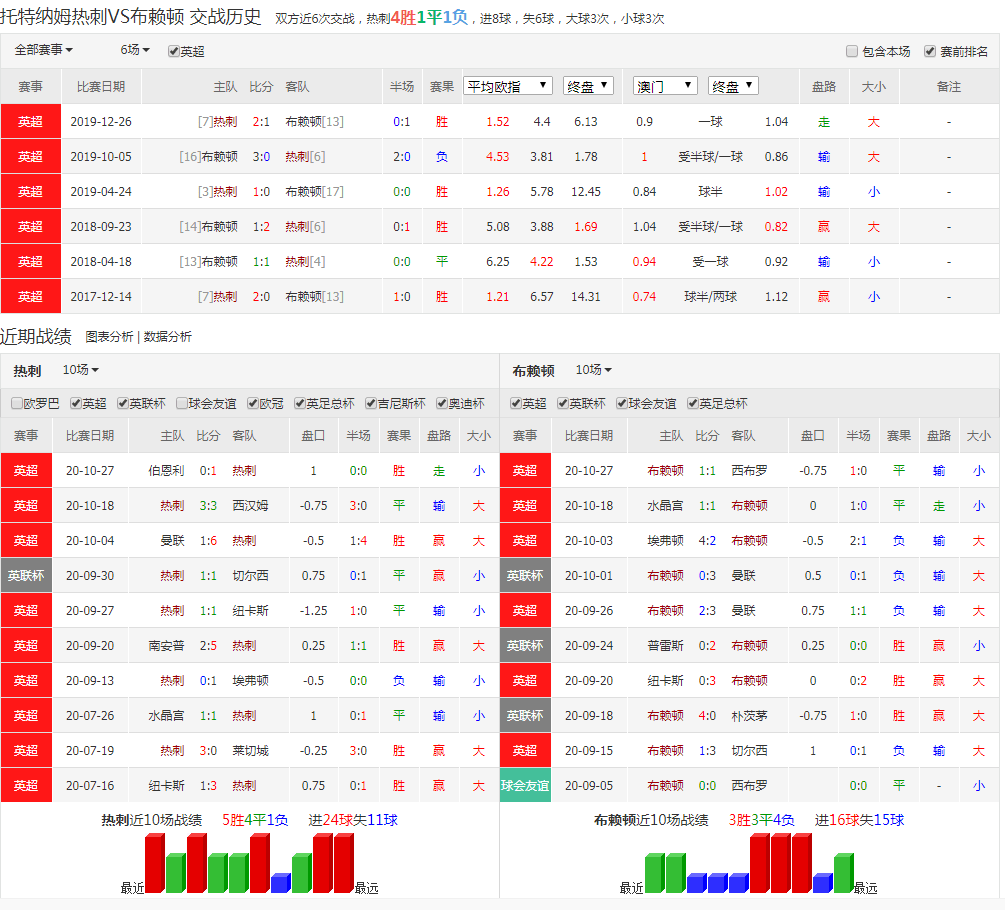The height and width of the screenshot is (910, 1005).
Task: Click the 英联杯 badge in 20-09-30 row
Action: click(x=26, y=575)
